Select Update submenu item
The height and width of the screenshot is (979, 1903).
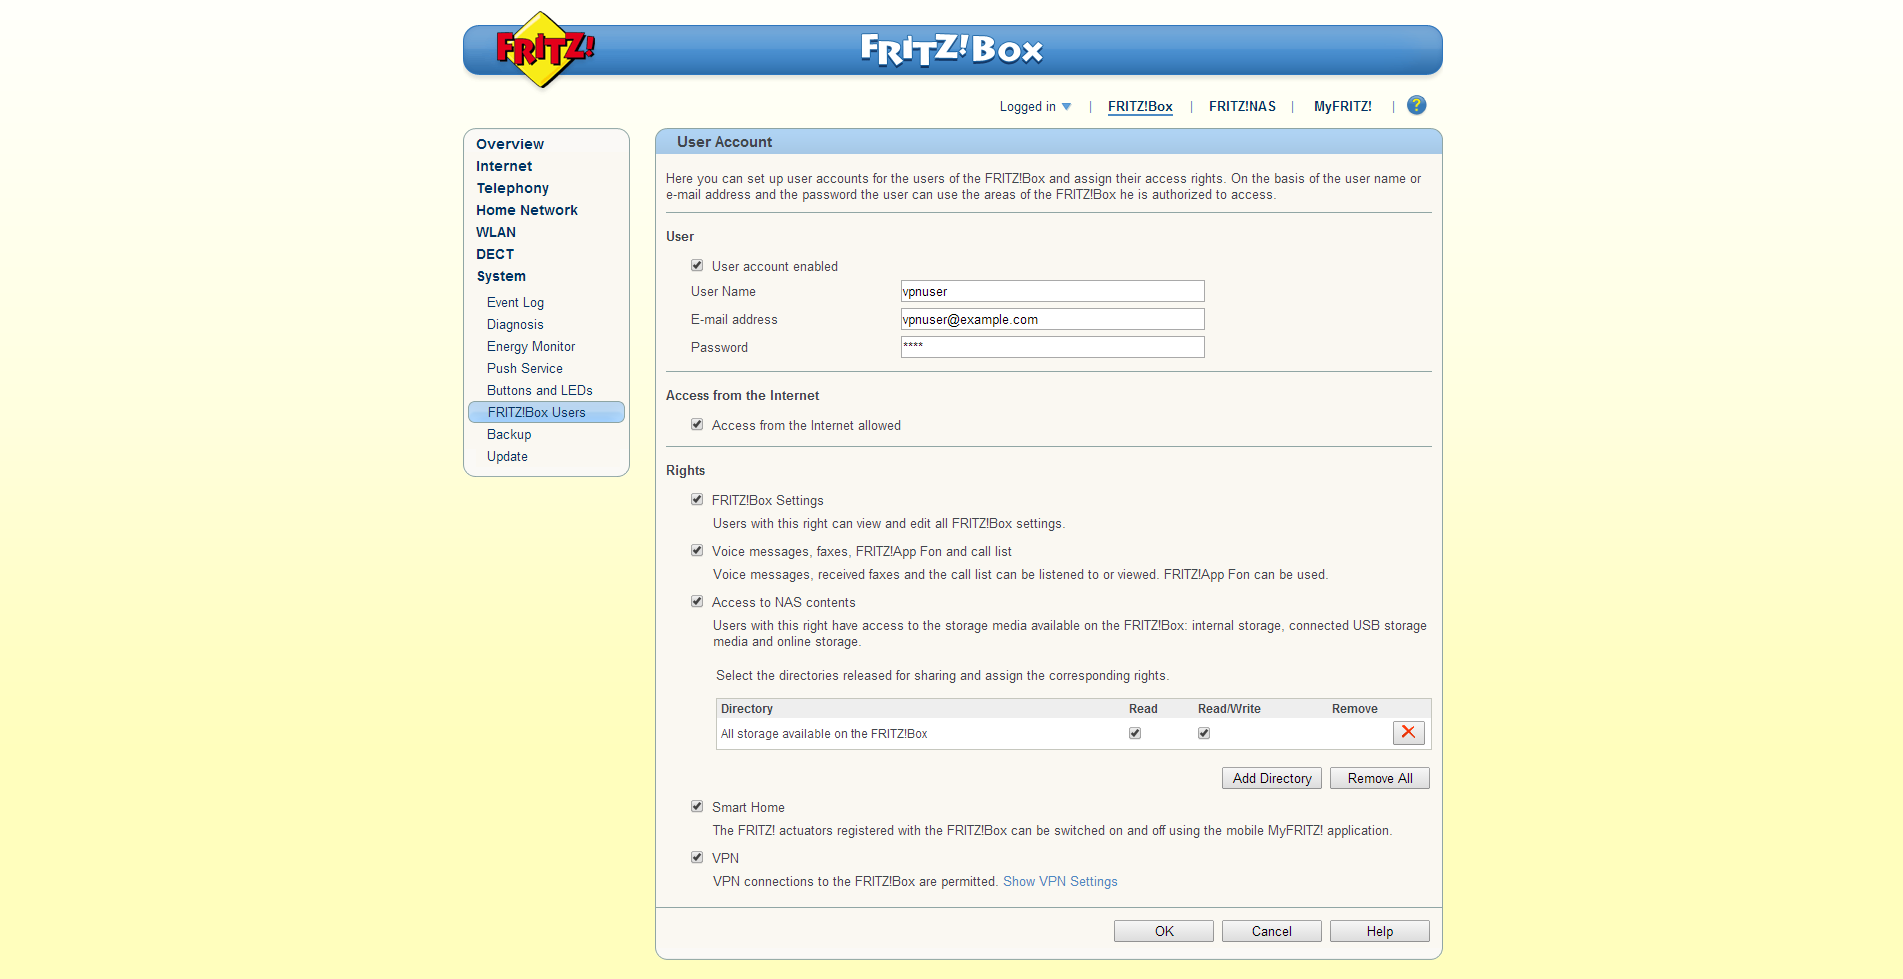point(507,456)
